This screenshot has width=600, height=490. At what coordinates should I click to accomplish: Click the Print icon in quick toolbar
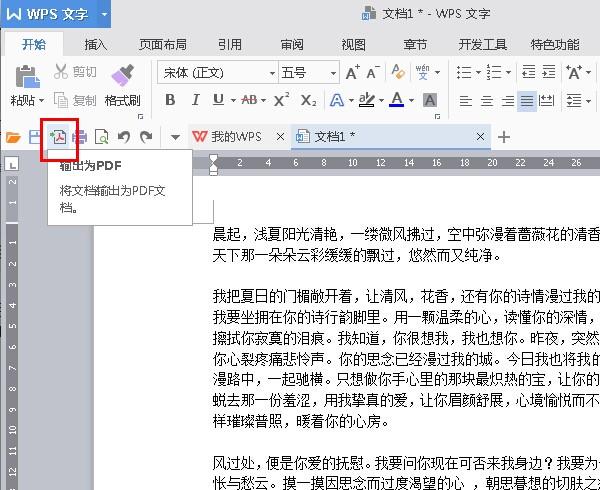pos(80,137)
